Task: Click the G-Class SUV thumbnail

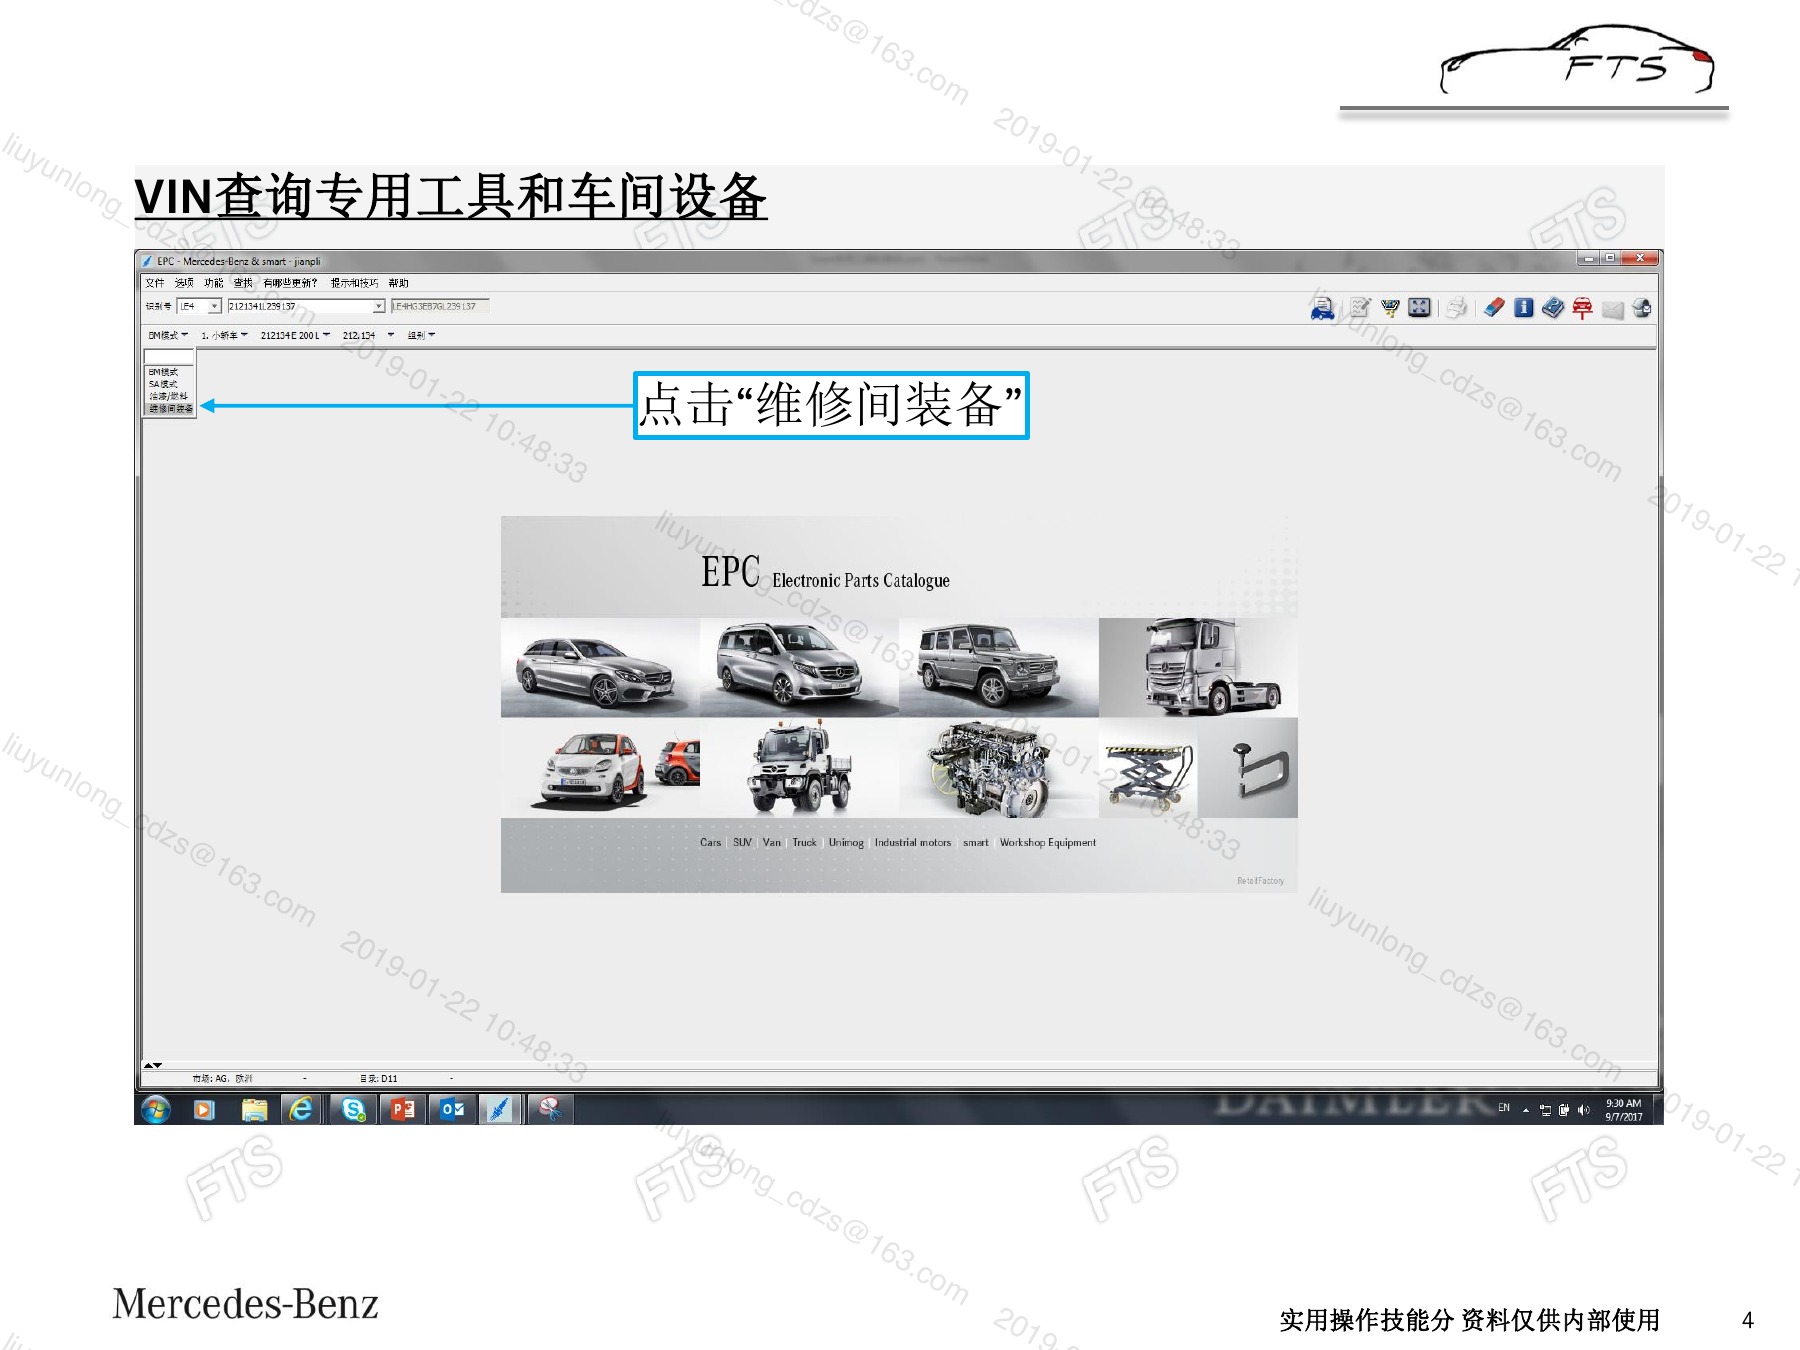Action: [998, 667]
